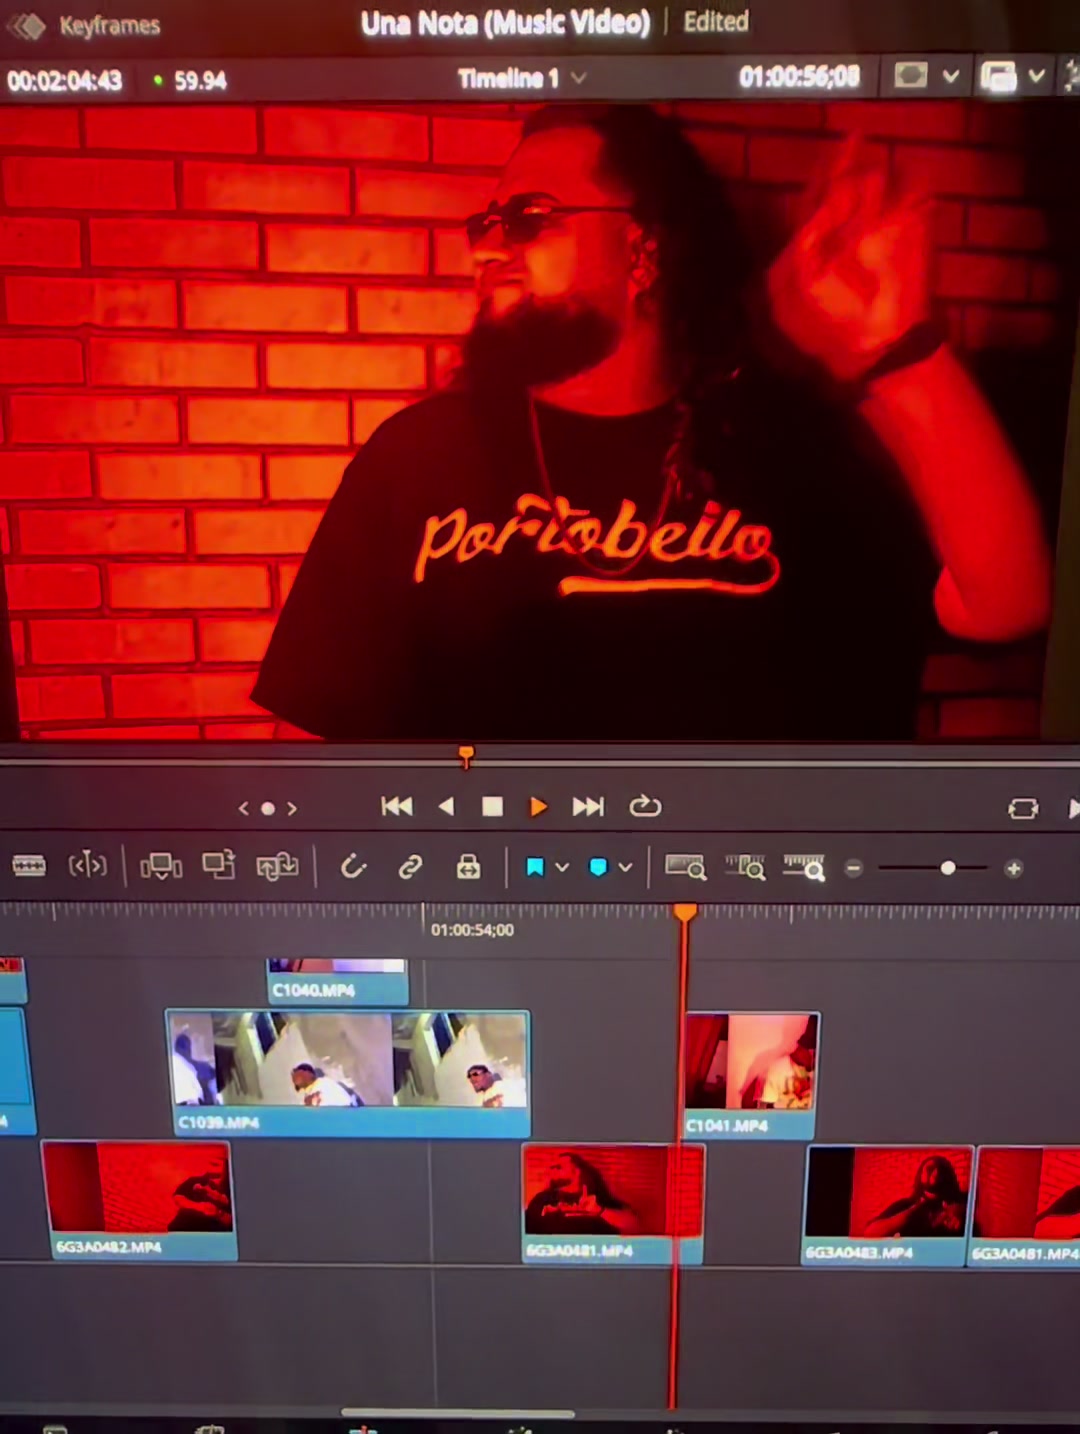Screen dimensions: 1080x1434
Task: Select Trim Edit Mode tool
Action: coord(87,865)
